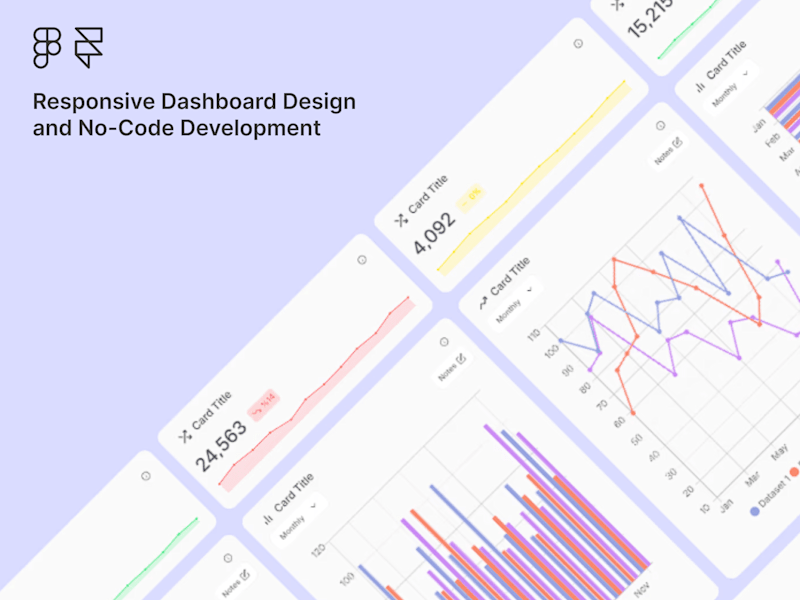Click the 110 y-axis label on the line chart
The height and width of the screenshot is (600, 800).
(x=534, y=334)
